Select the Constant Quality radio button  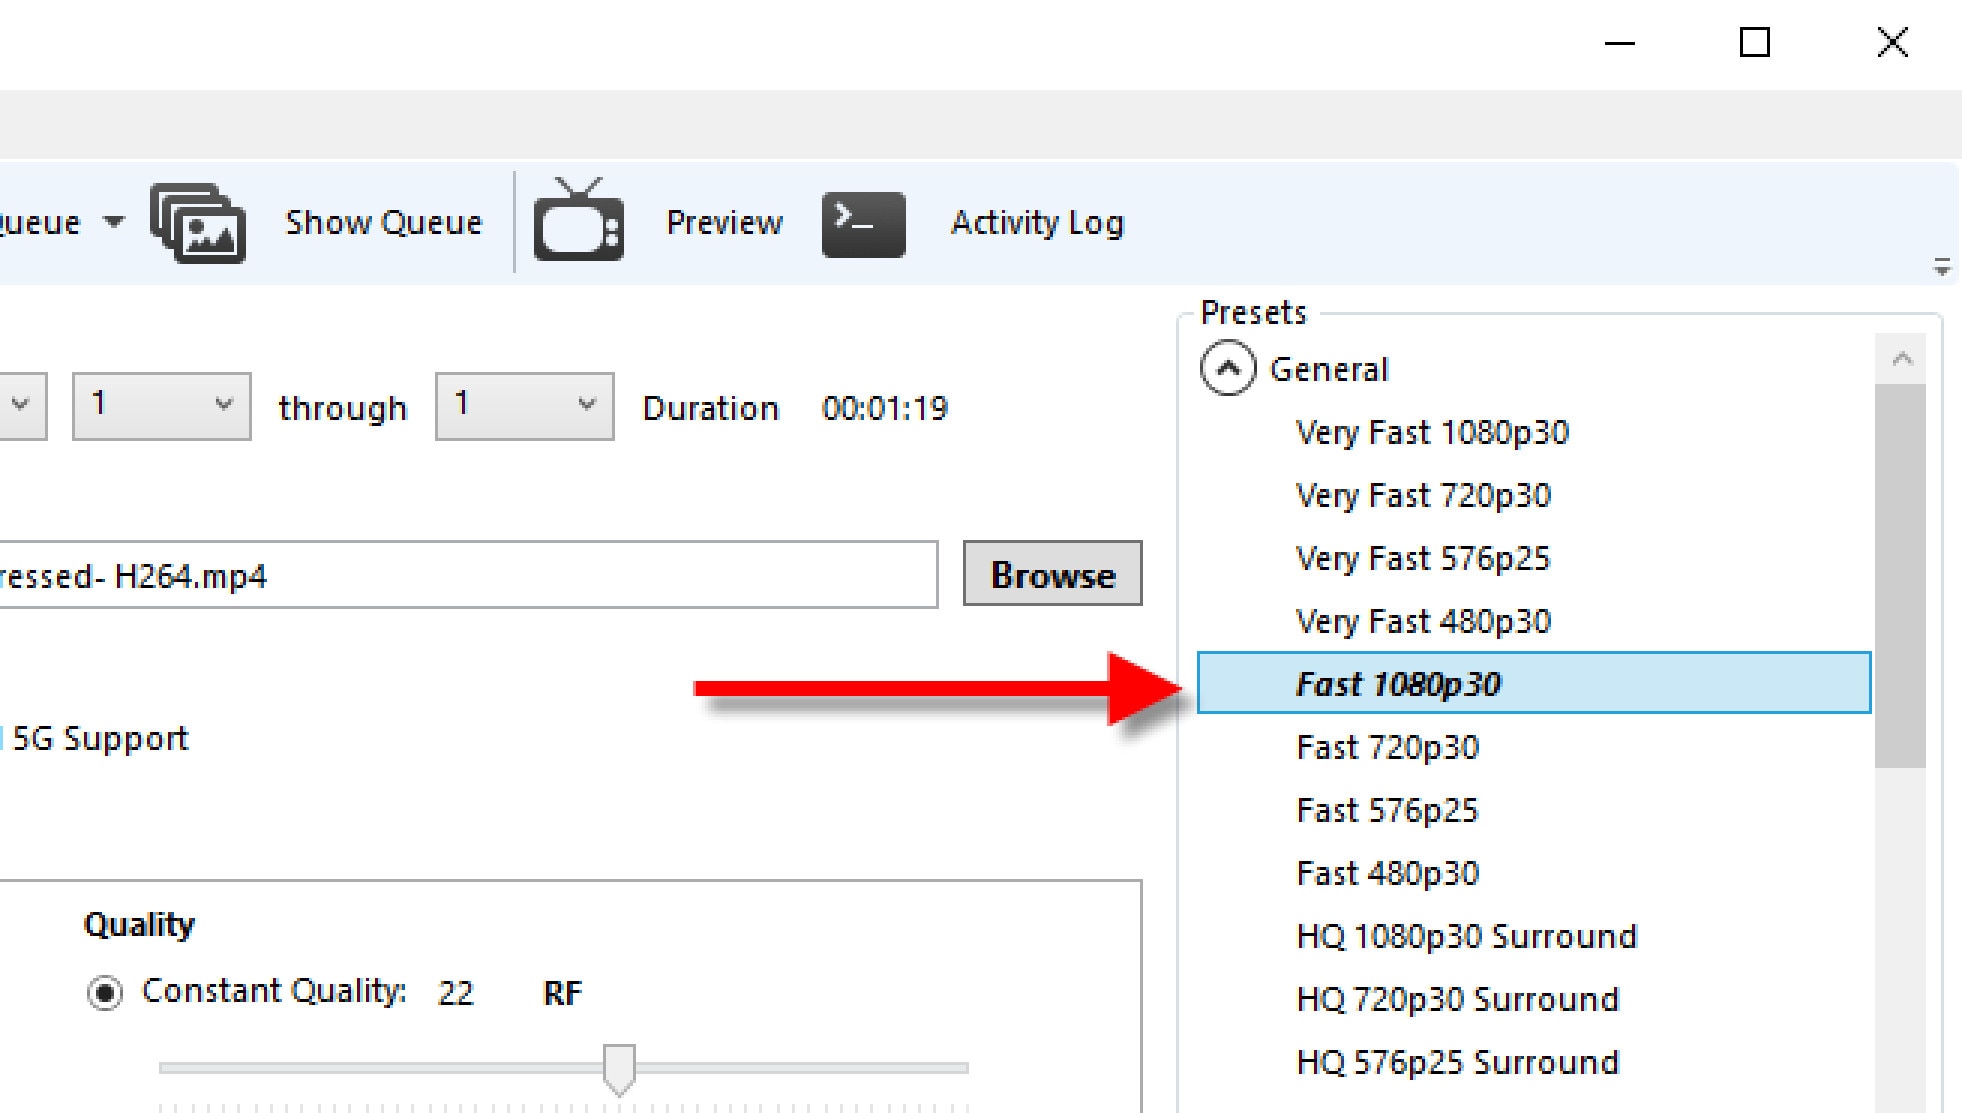(x=105, y=993)
